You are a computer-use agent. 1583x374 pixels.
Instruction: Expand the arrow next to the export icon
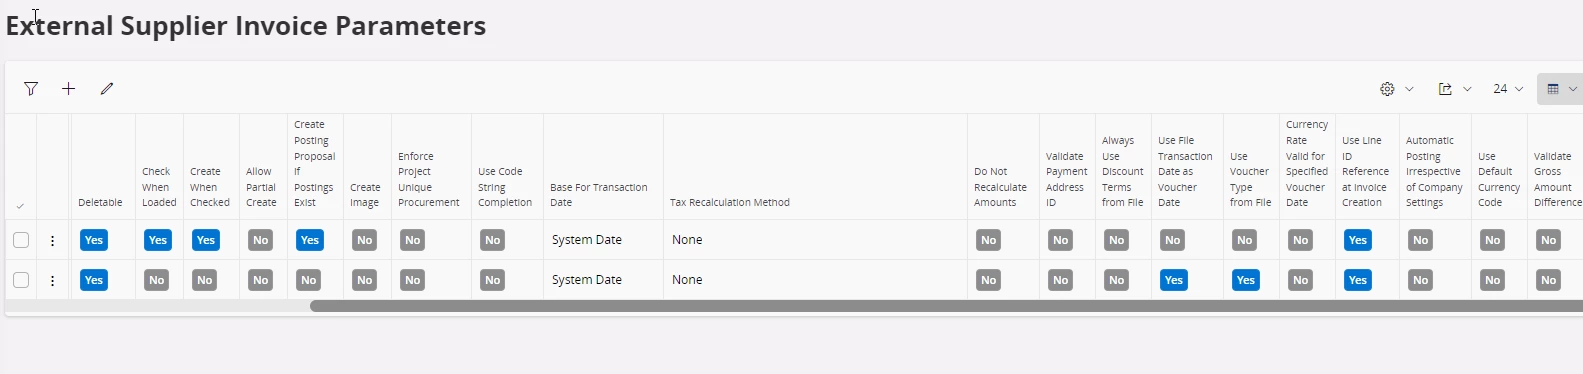coord(1467,89)
